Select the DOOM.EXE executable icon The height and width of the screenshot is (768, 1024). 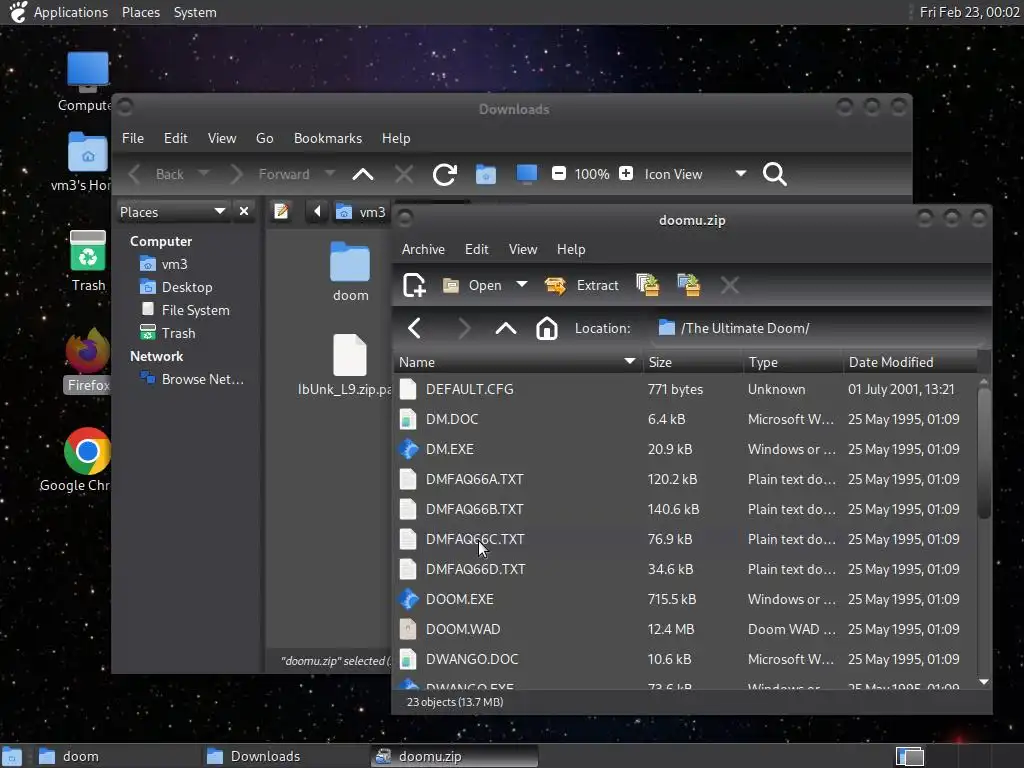pos(408,599)
